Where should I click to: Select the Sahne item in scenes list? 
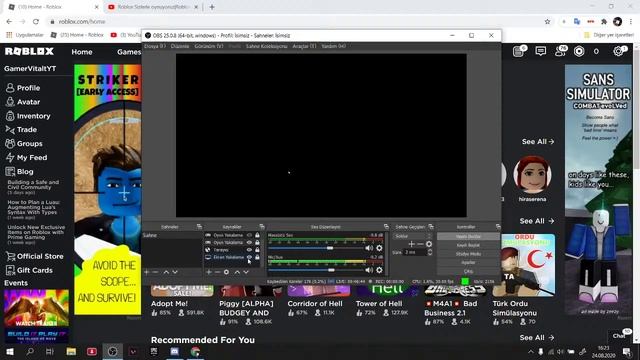click(x=172, y=235)
